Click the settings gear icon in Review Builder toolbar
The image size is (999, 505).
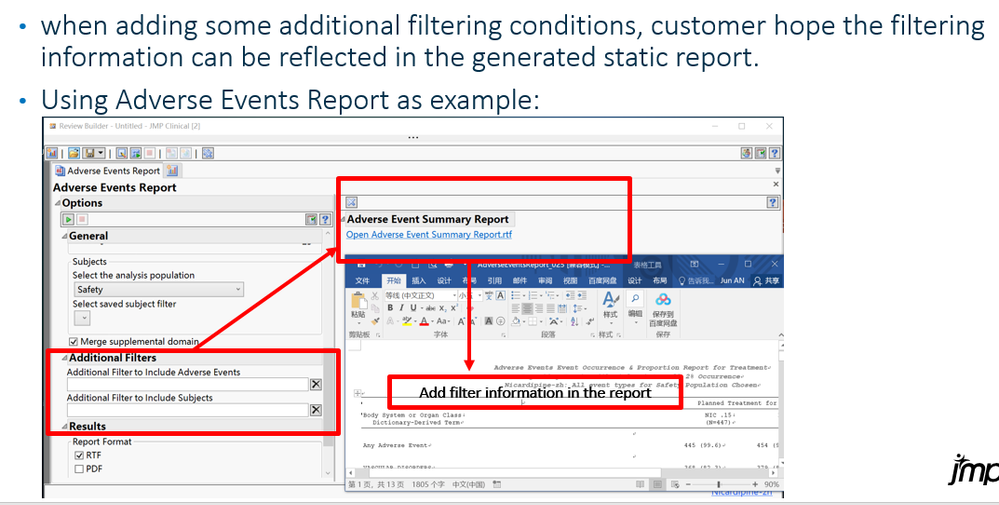tap(208, 153)
